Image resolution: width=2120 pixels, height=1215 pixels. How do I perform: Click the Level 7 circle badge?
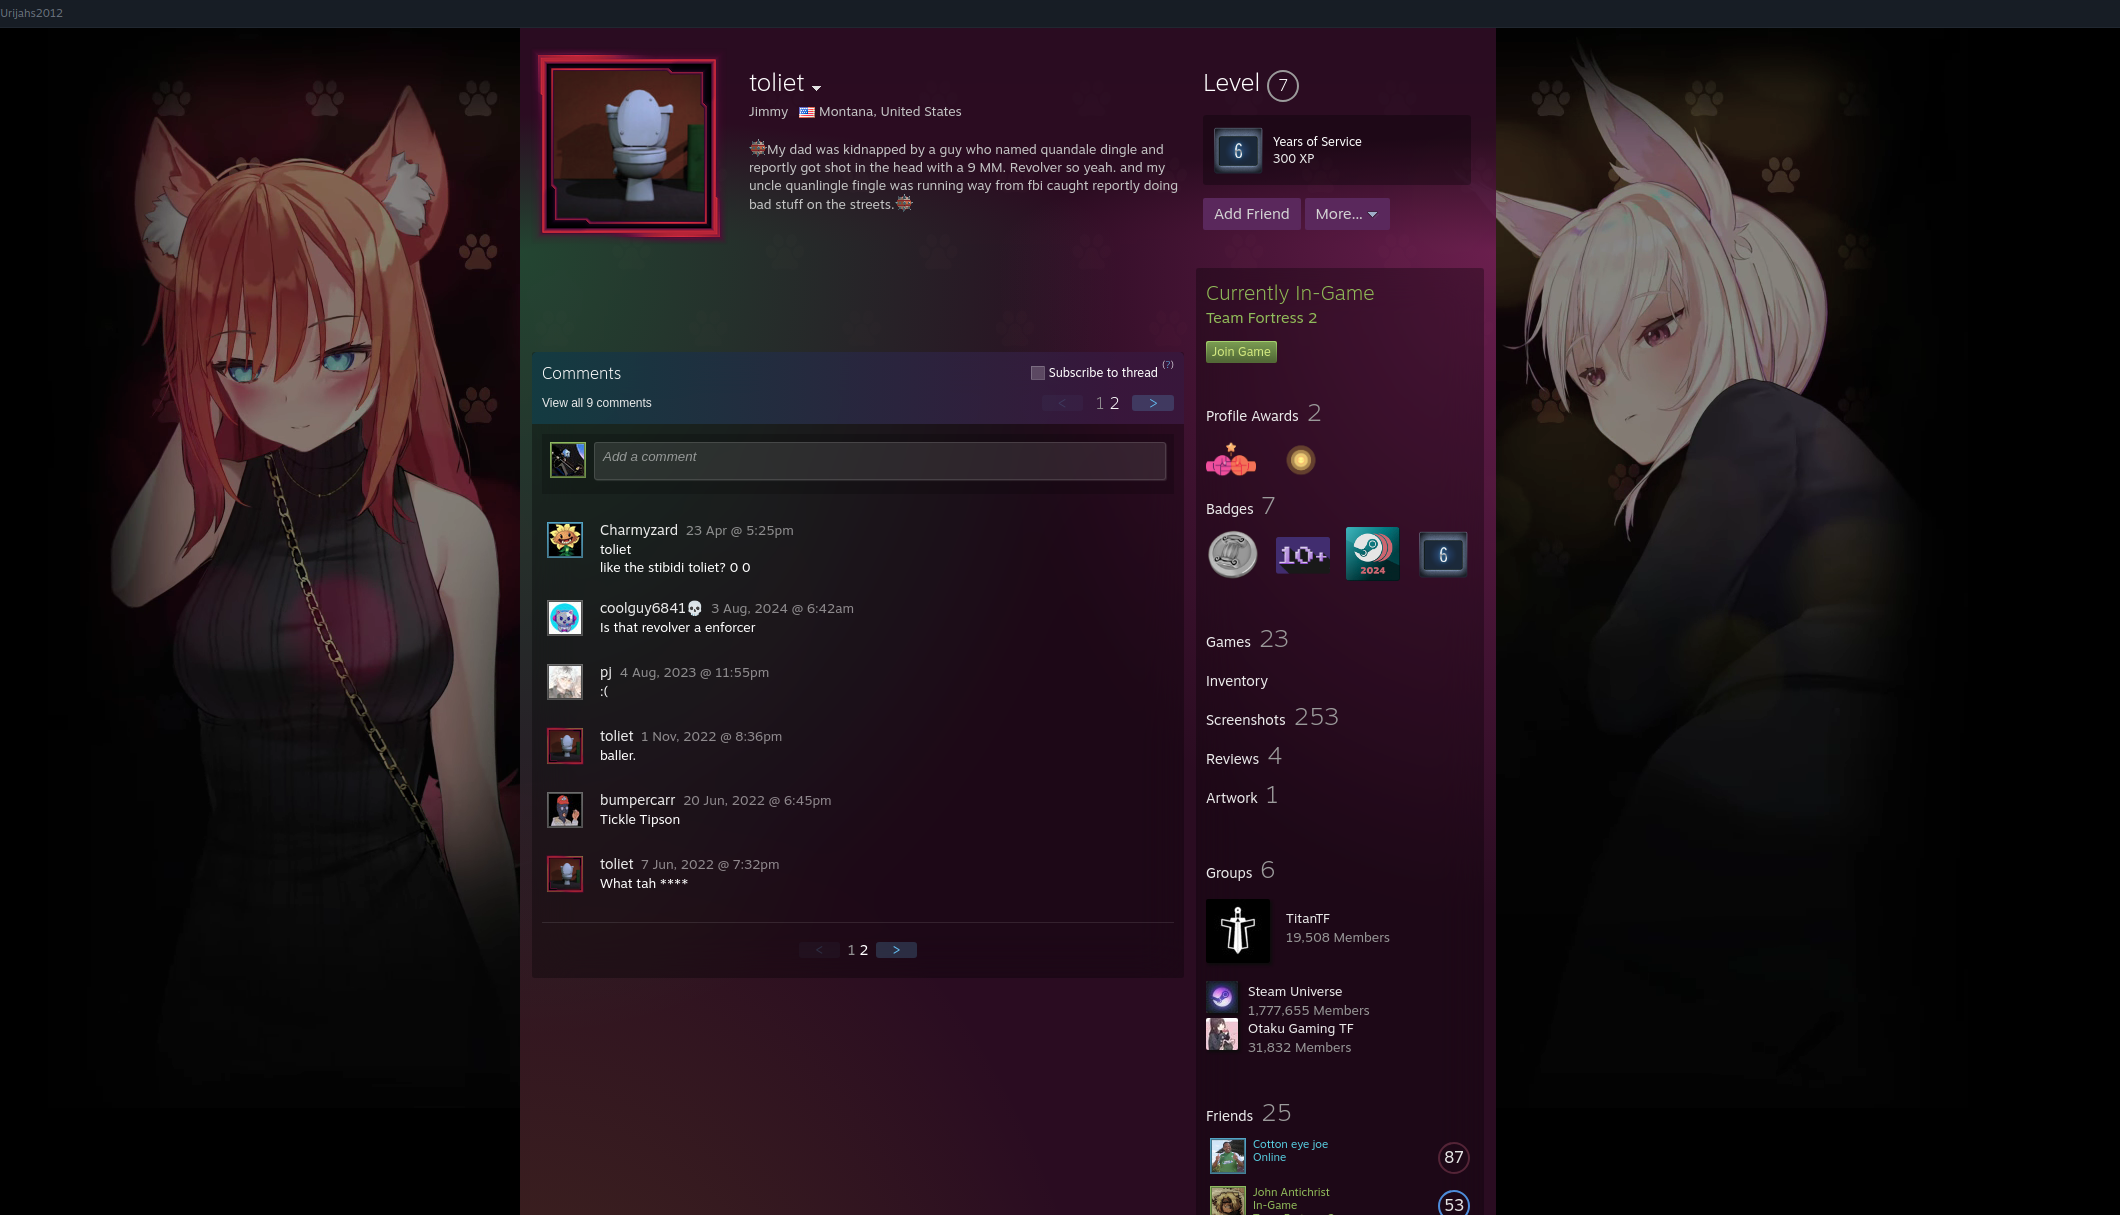[1282, 86]
